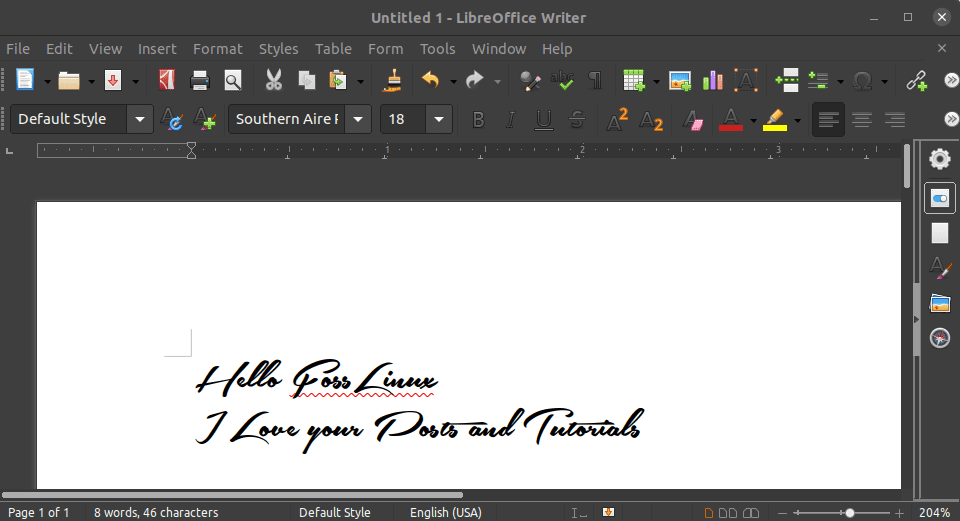Click Update Selected Style icon
960x521 pixels.
pyautogui.click(x=172, y=119)
